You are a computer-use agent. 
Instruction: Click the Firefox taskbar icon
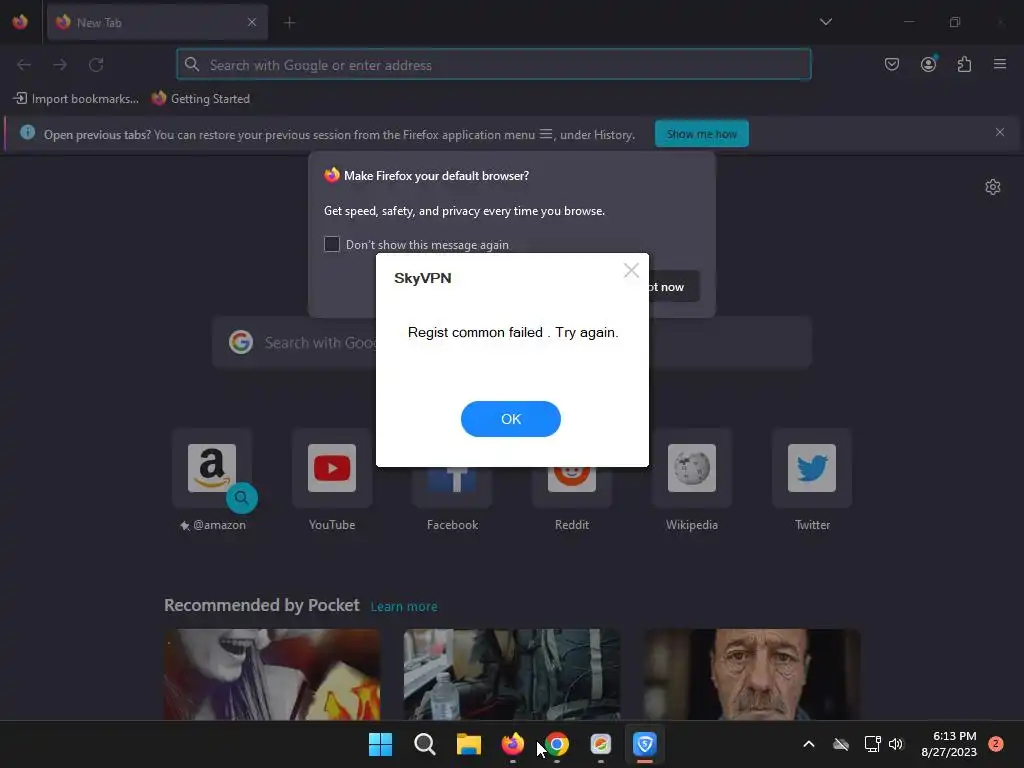click(513, 744)
